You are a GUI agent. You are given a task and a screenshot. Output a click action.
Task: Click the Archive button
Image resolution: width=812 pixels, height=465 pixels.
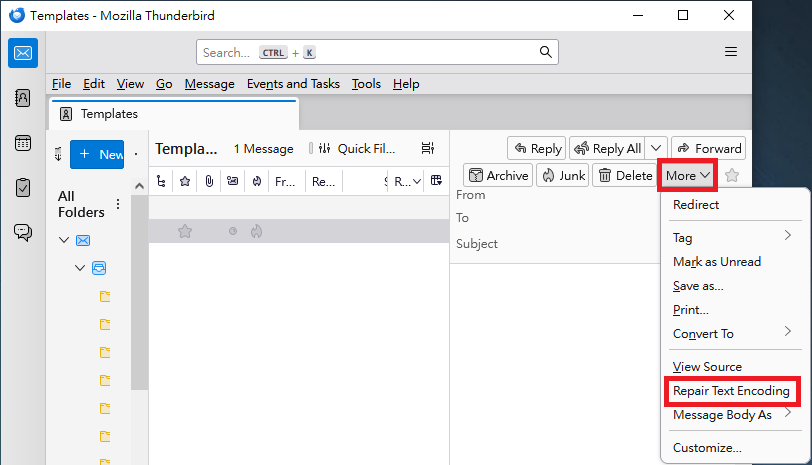(x=498, y=176)
